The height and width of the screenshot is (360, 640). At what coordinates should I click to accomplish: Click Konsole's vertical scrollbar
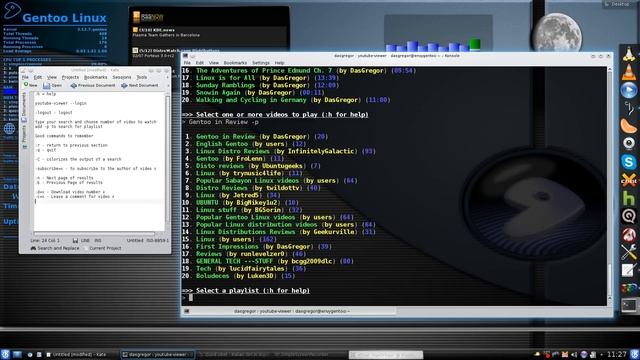609,186
